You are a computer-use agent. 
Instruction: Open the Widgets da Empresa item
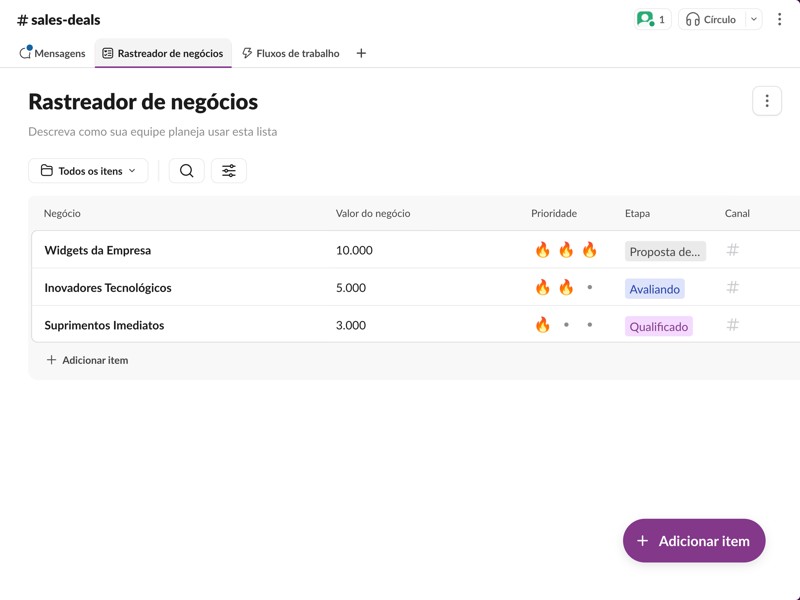(x=97, y=251)
